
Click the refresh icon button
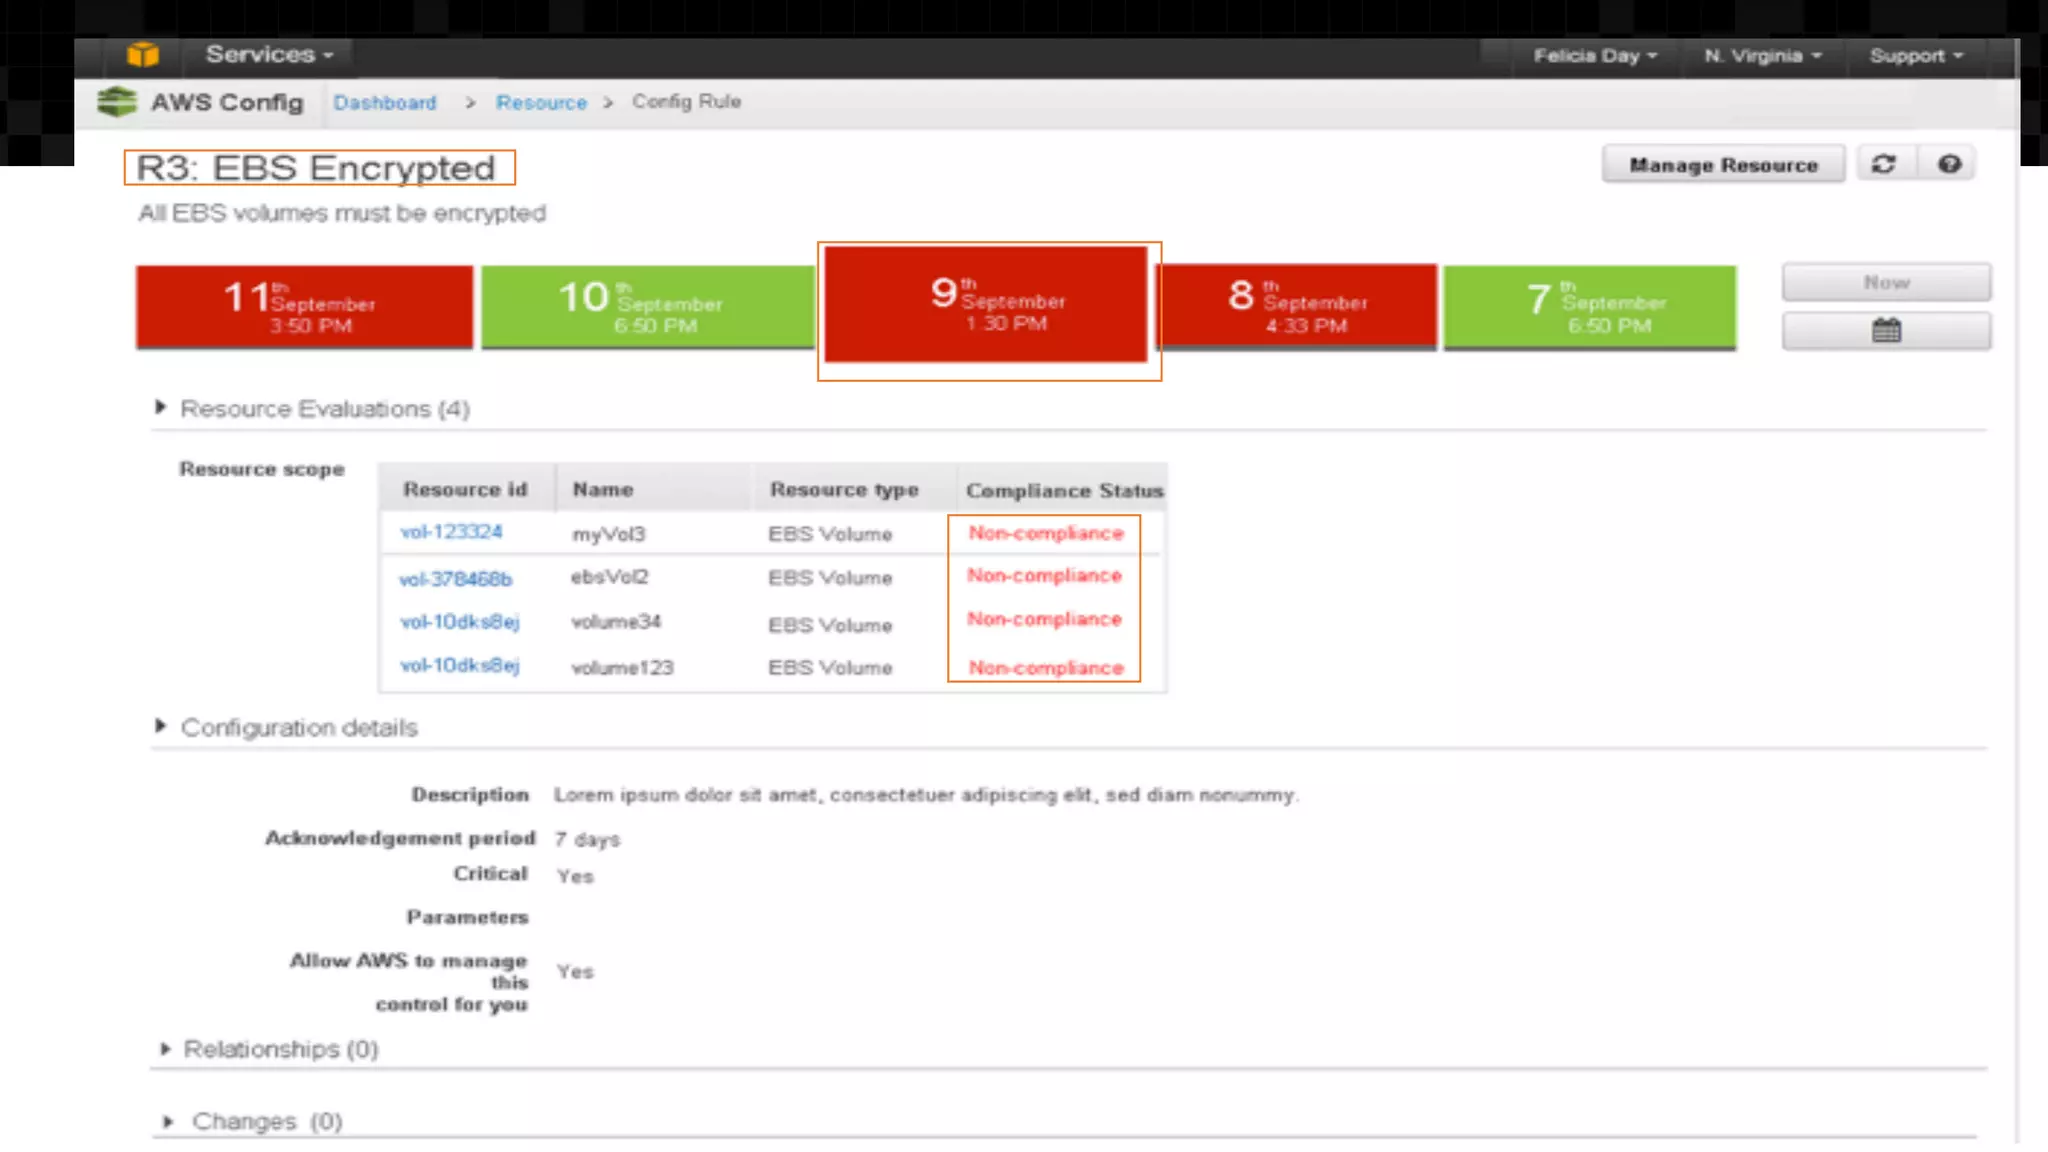[x=1884, y=164]
